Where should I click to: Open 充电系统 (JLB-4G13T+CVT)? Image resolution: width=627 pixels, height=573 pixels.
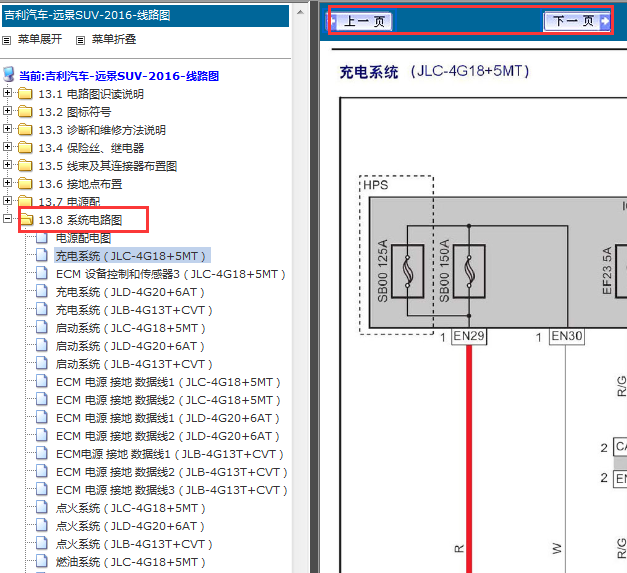(134, 310)
